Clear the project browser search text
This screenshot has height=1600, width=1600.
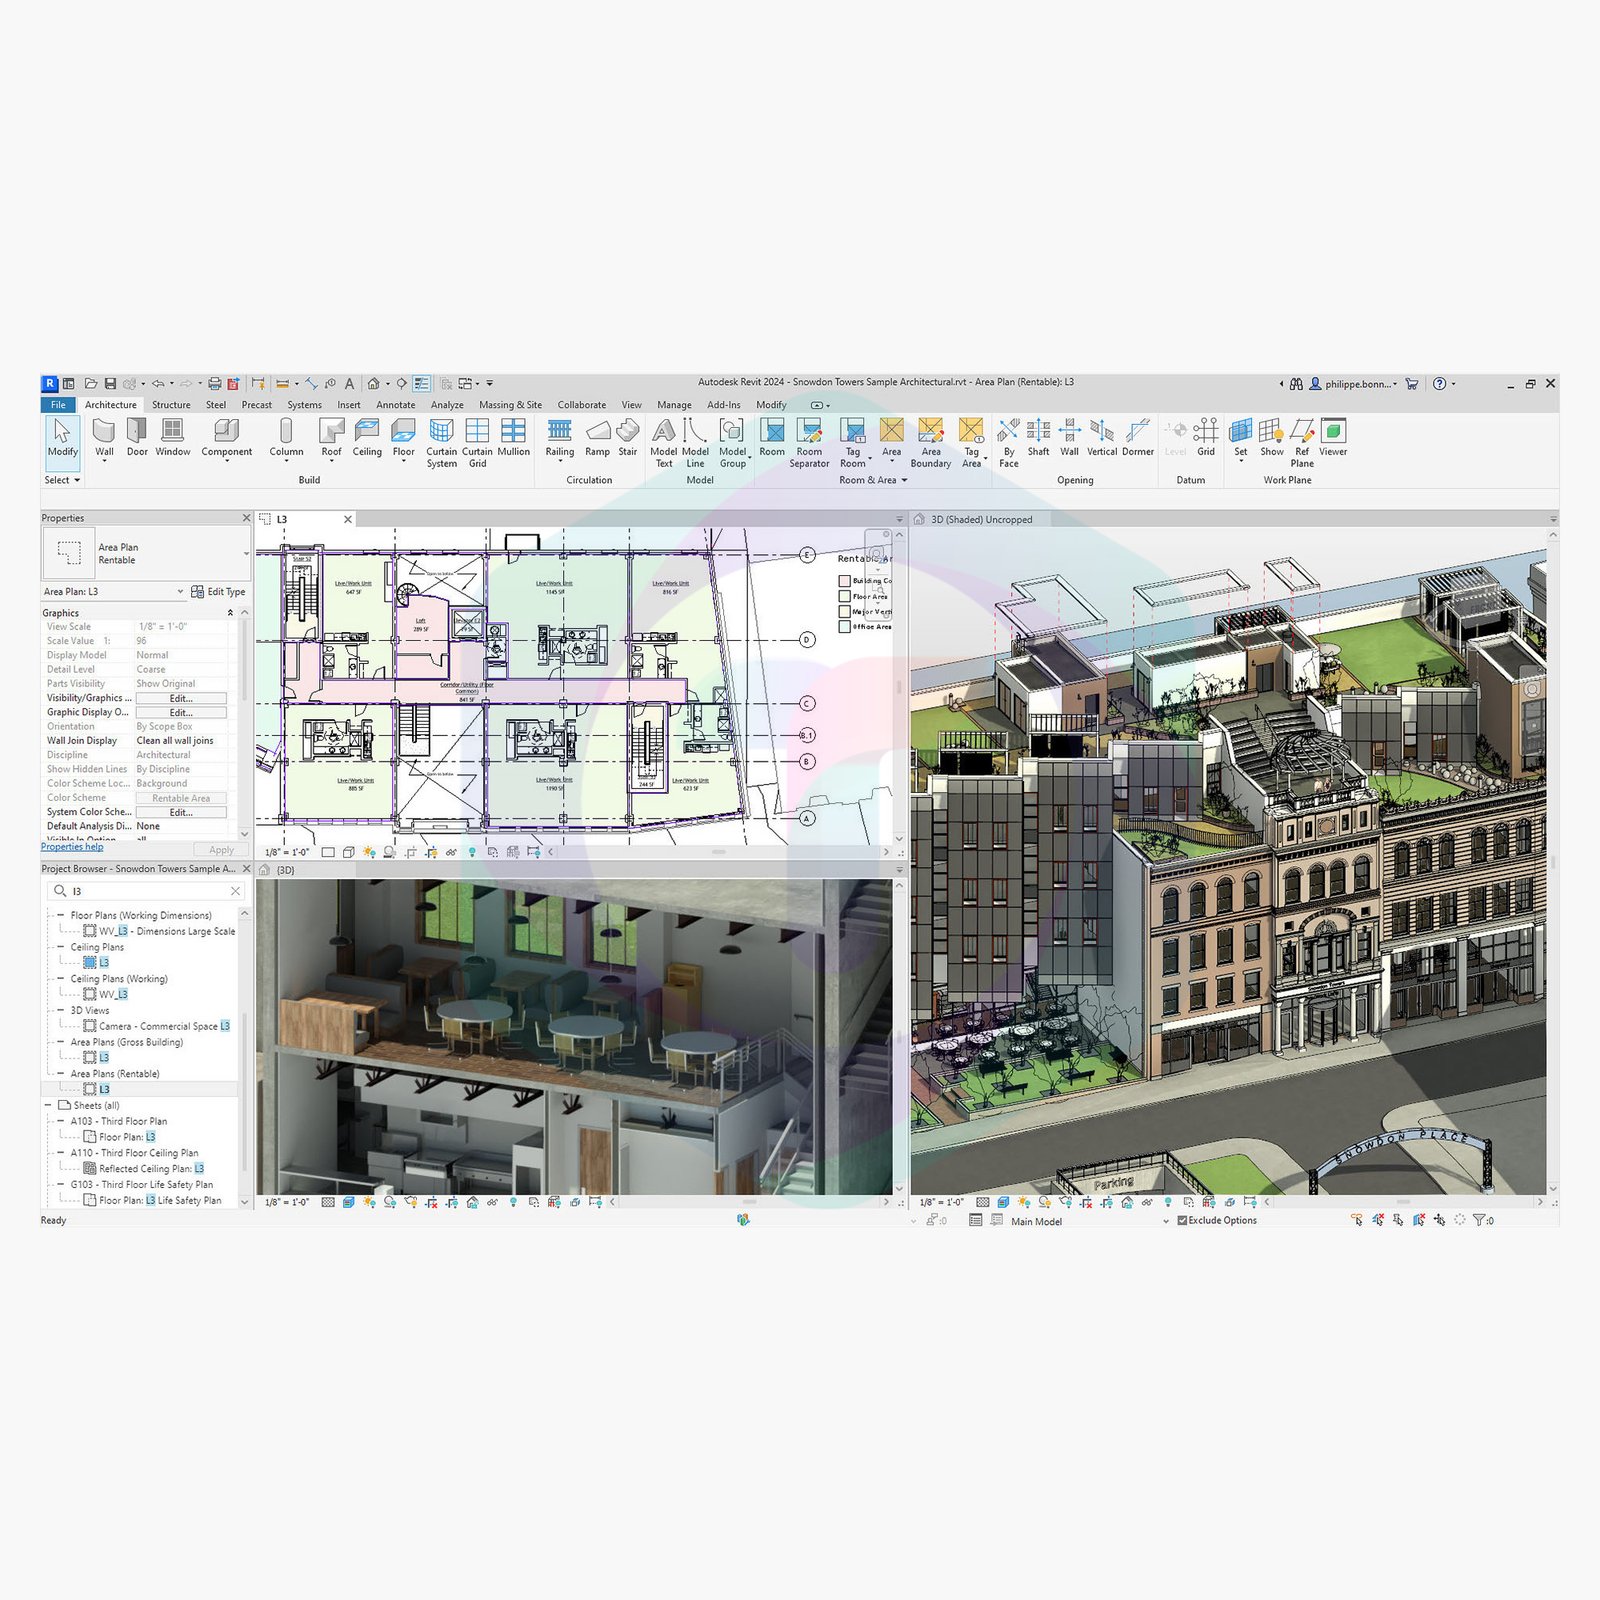point(235,891)
